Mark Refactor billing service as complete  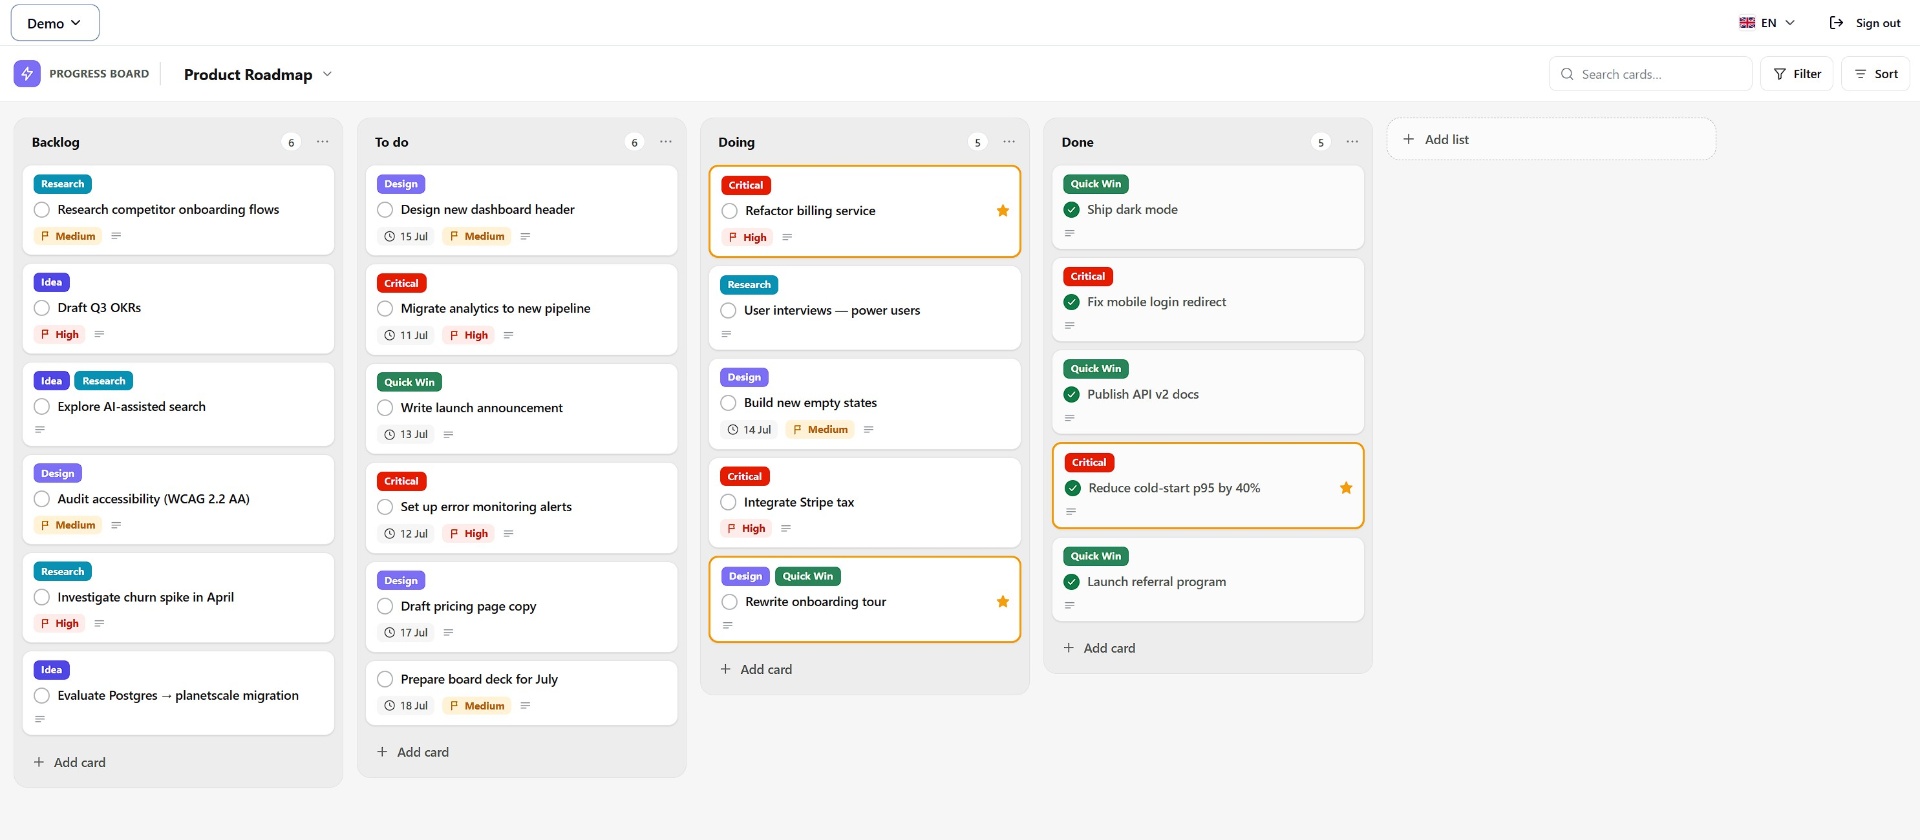pyautogui.click(x=729, y=211)
